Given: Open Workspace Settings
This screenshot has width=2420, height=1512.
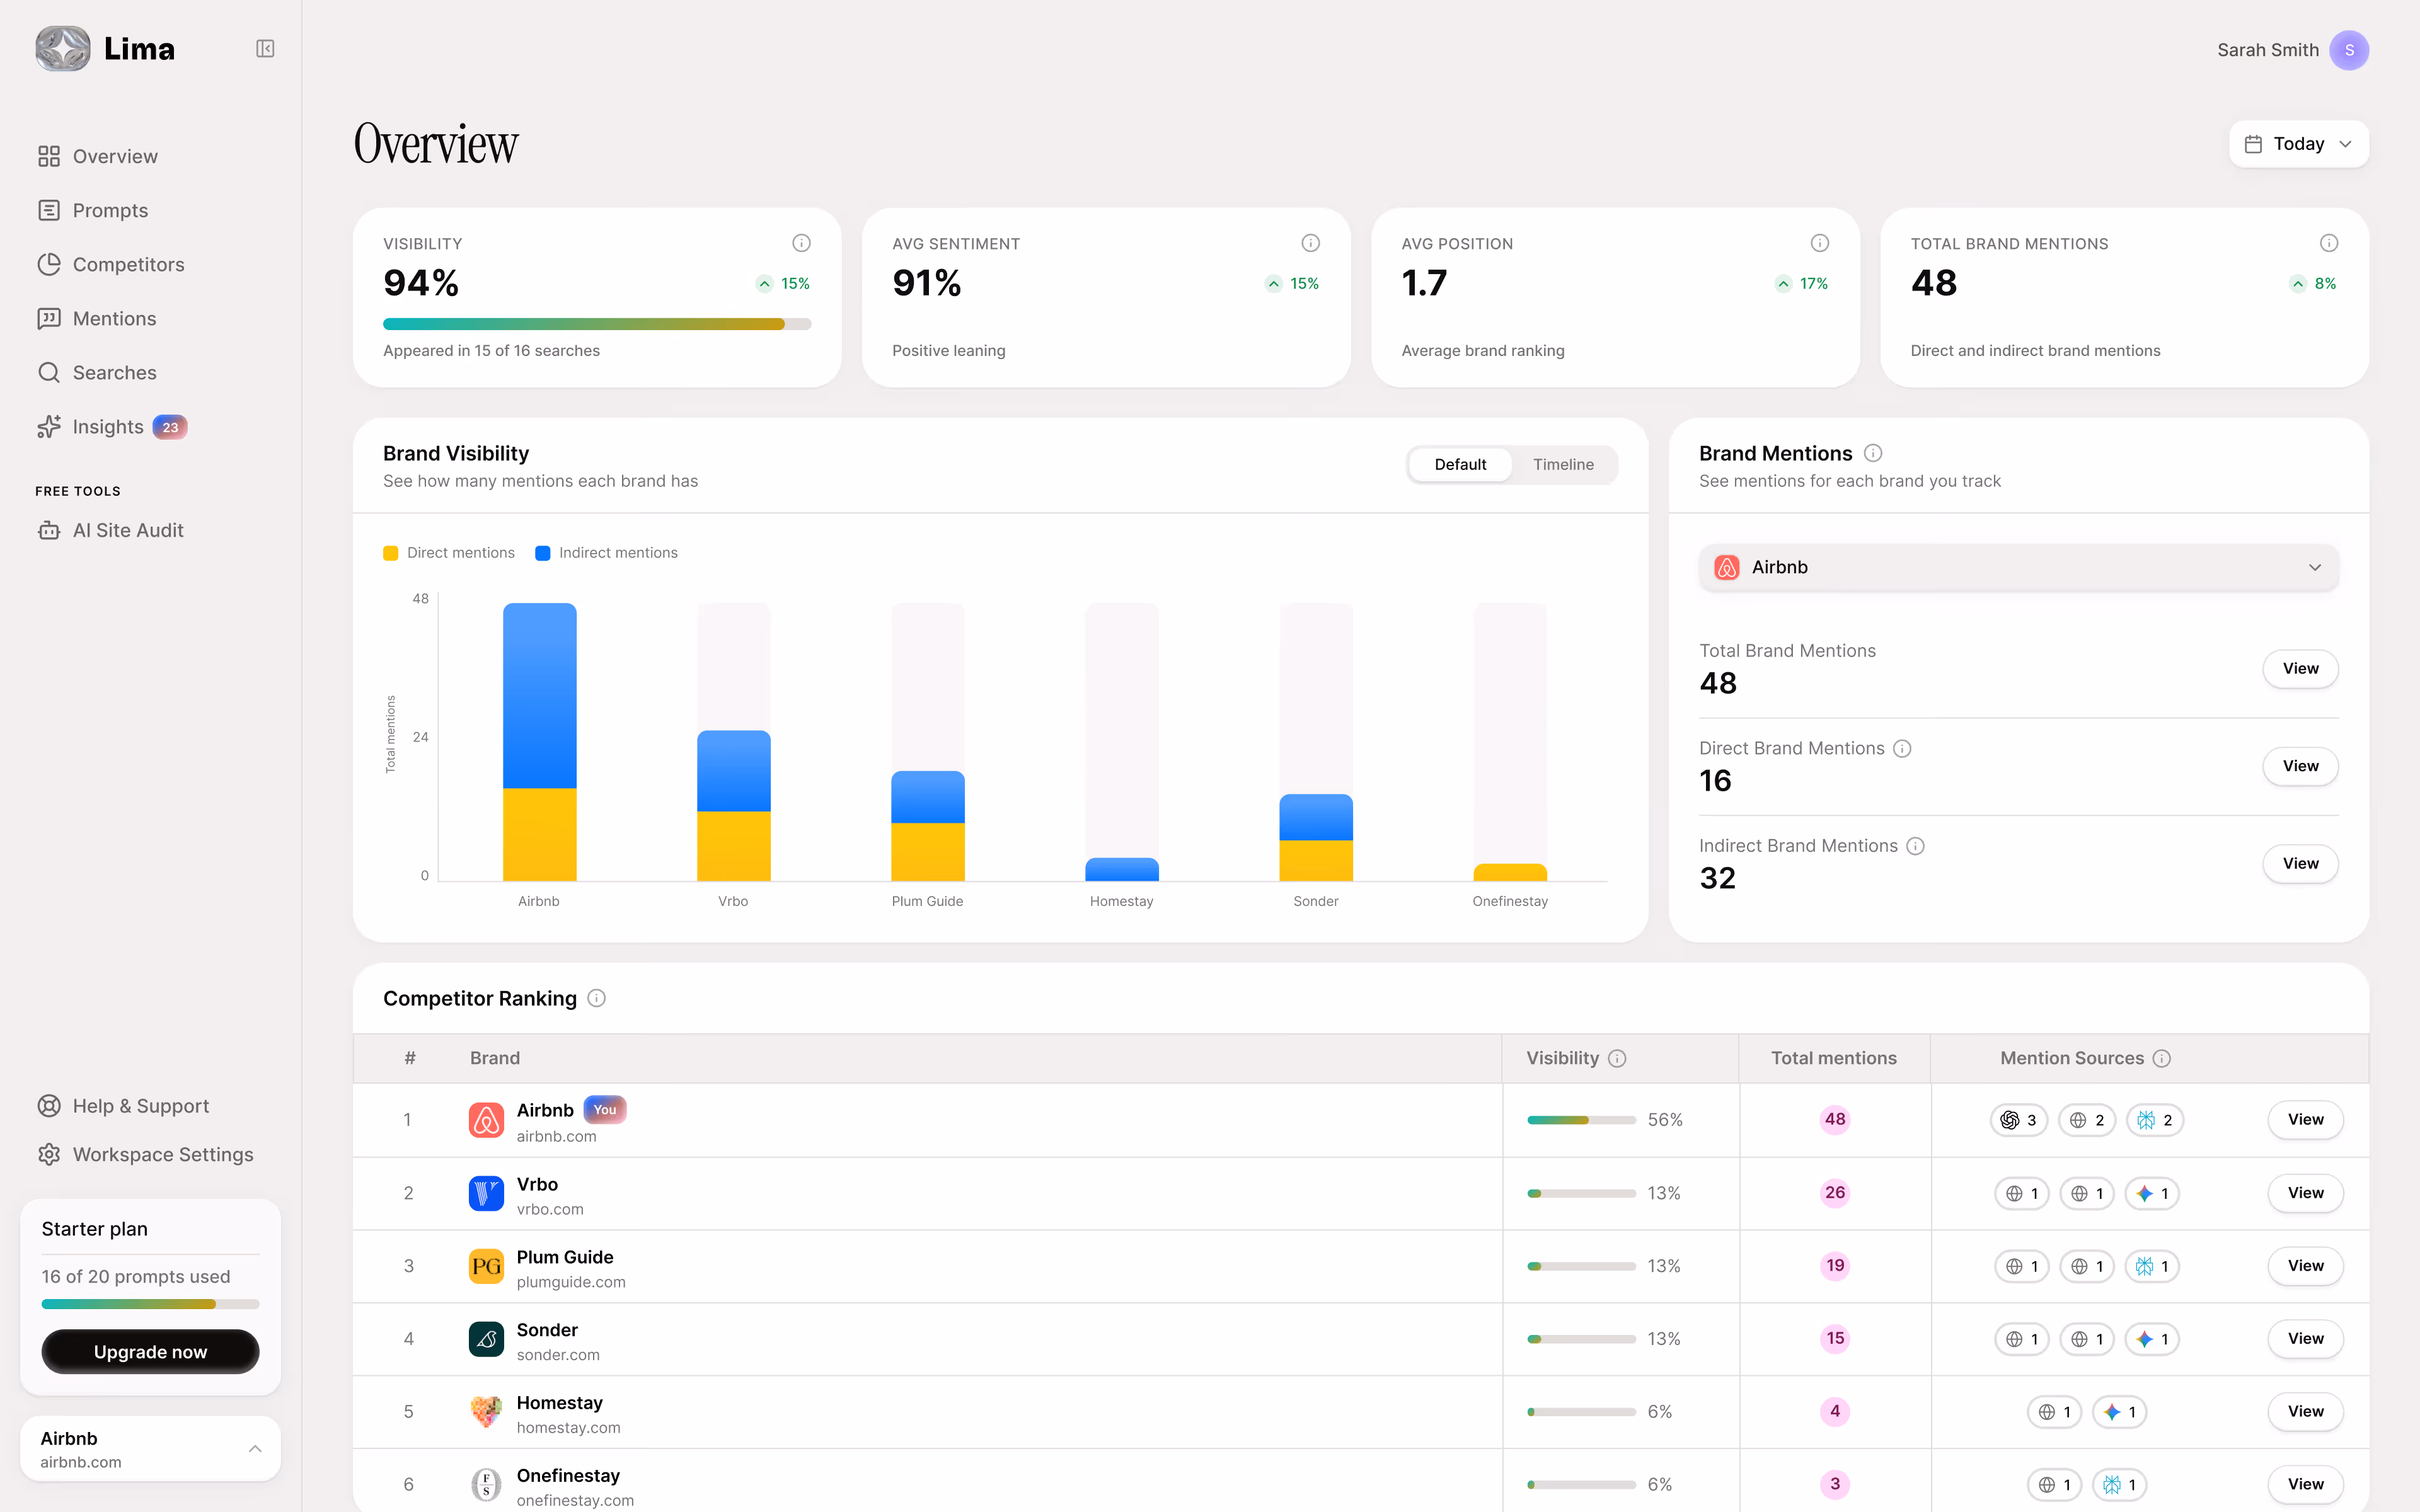Looking at the screenshot, I should [x=145, y=1155].
